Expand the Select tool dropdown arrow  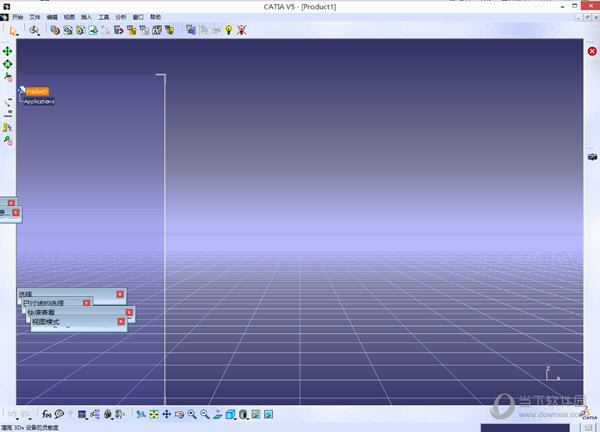[x=17, y=34]
